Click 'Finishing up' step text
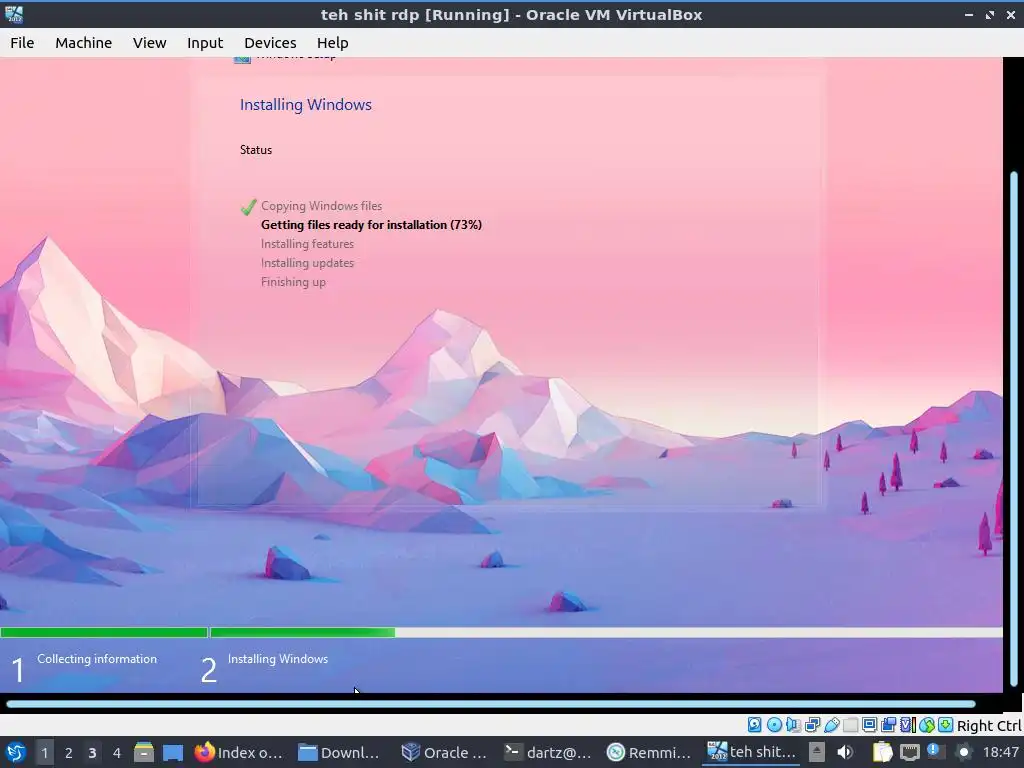Image resolution: width=1024 pixels, height=768 pixels. pos(293,282)
